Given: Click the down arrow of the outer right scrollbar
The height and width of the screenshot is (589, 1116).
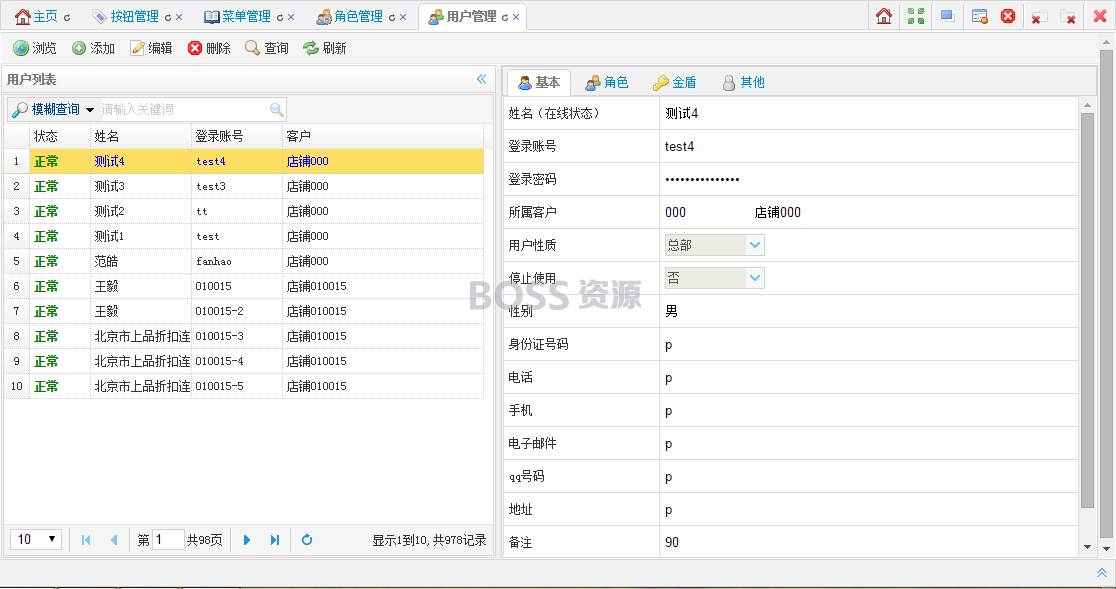Looking at the screenshot, I should tap(1106, 549).
